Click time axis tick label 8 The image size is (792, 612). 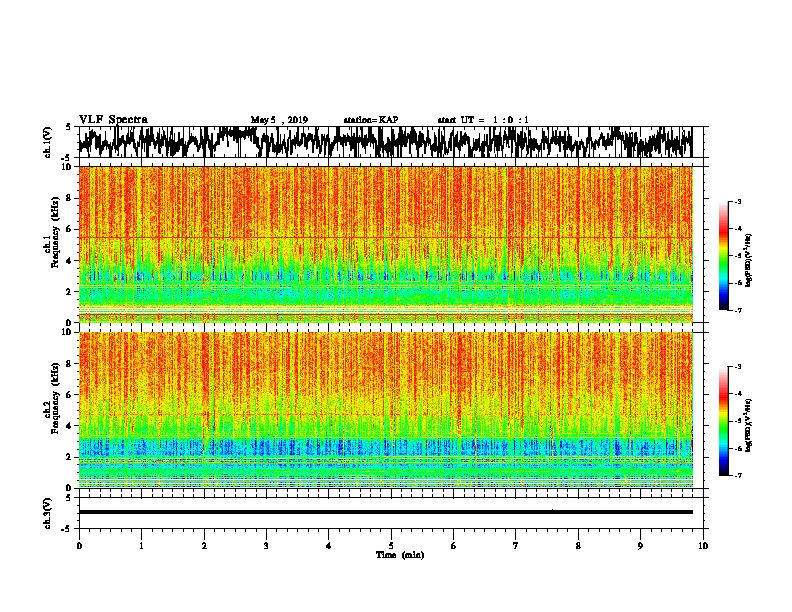coord(578,546)
